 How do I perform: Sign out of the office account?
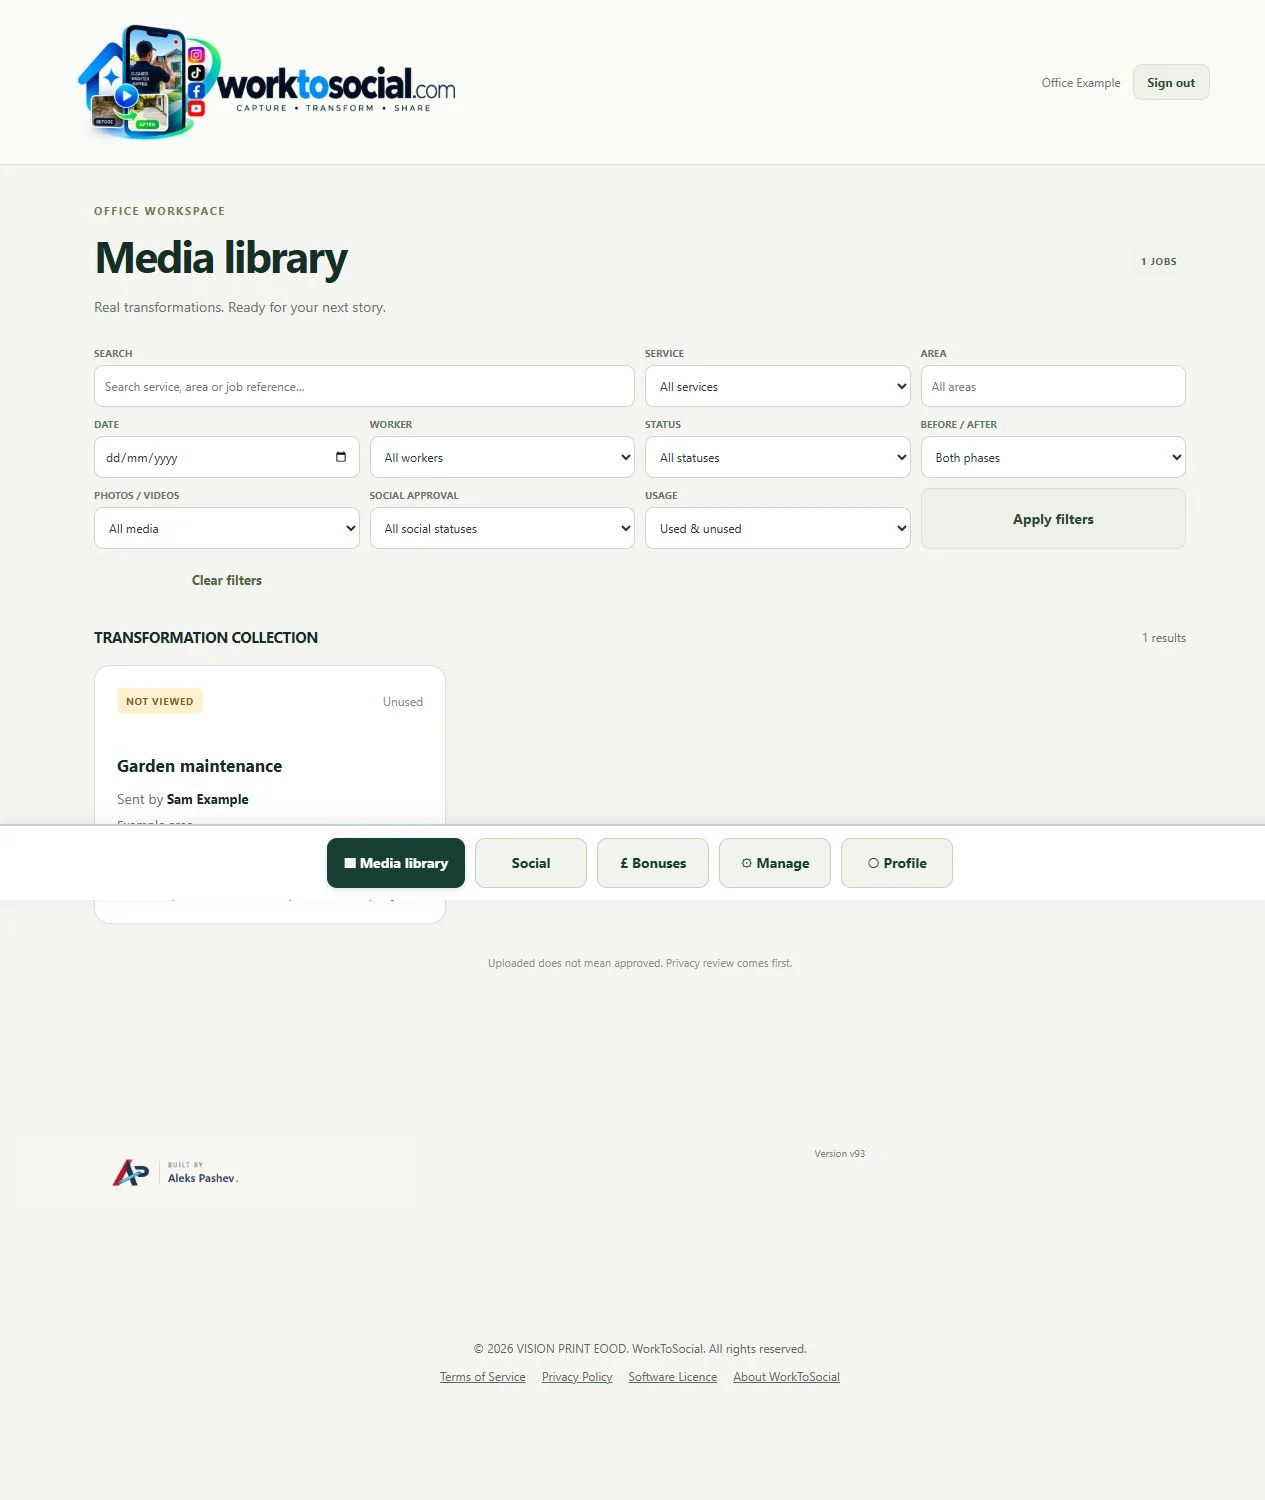[1171, 83]
